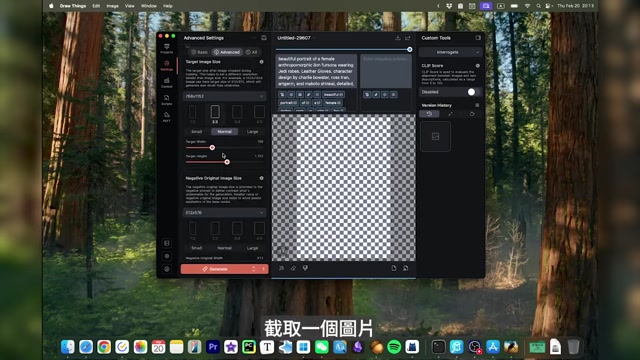Open the Untitled-29607 project title dropdown
Viewport: 640px width, 360px height.
point(296,38)
